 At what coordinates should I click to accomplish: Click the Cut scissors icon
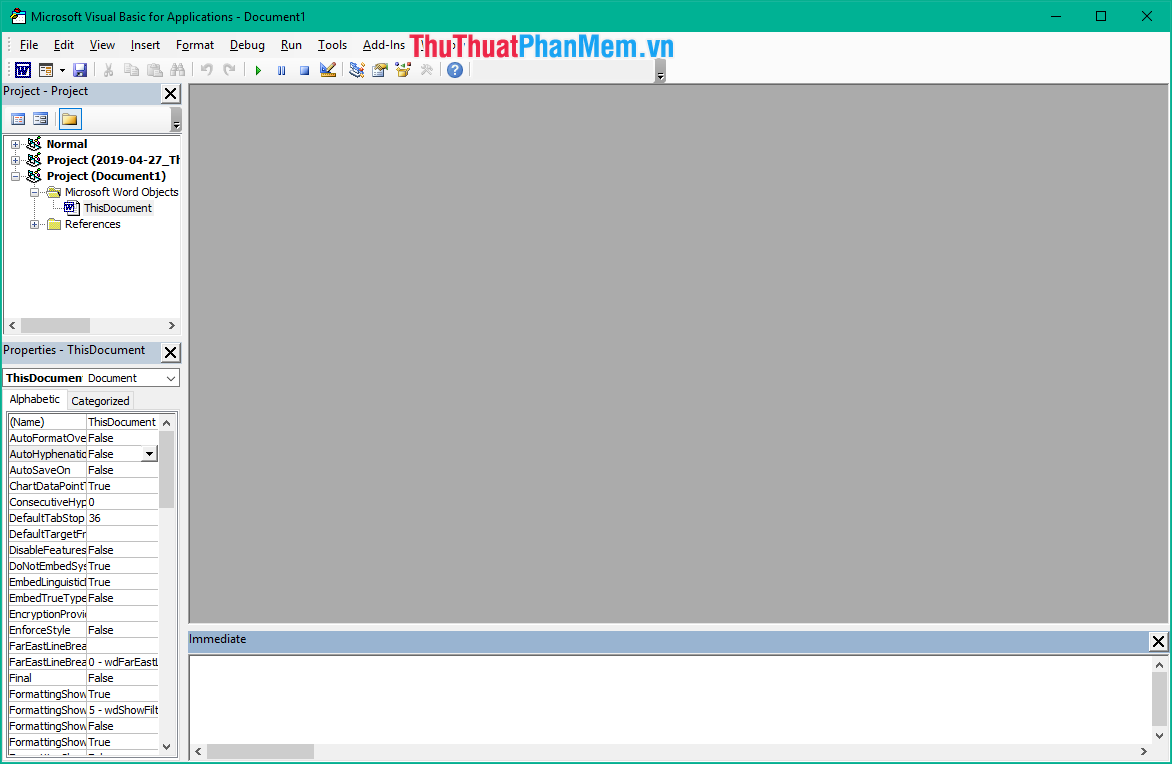tap(108, 70)
